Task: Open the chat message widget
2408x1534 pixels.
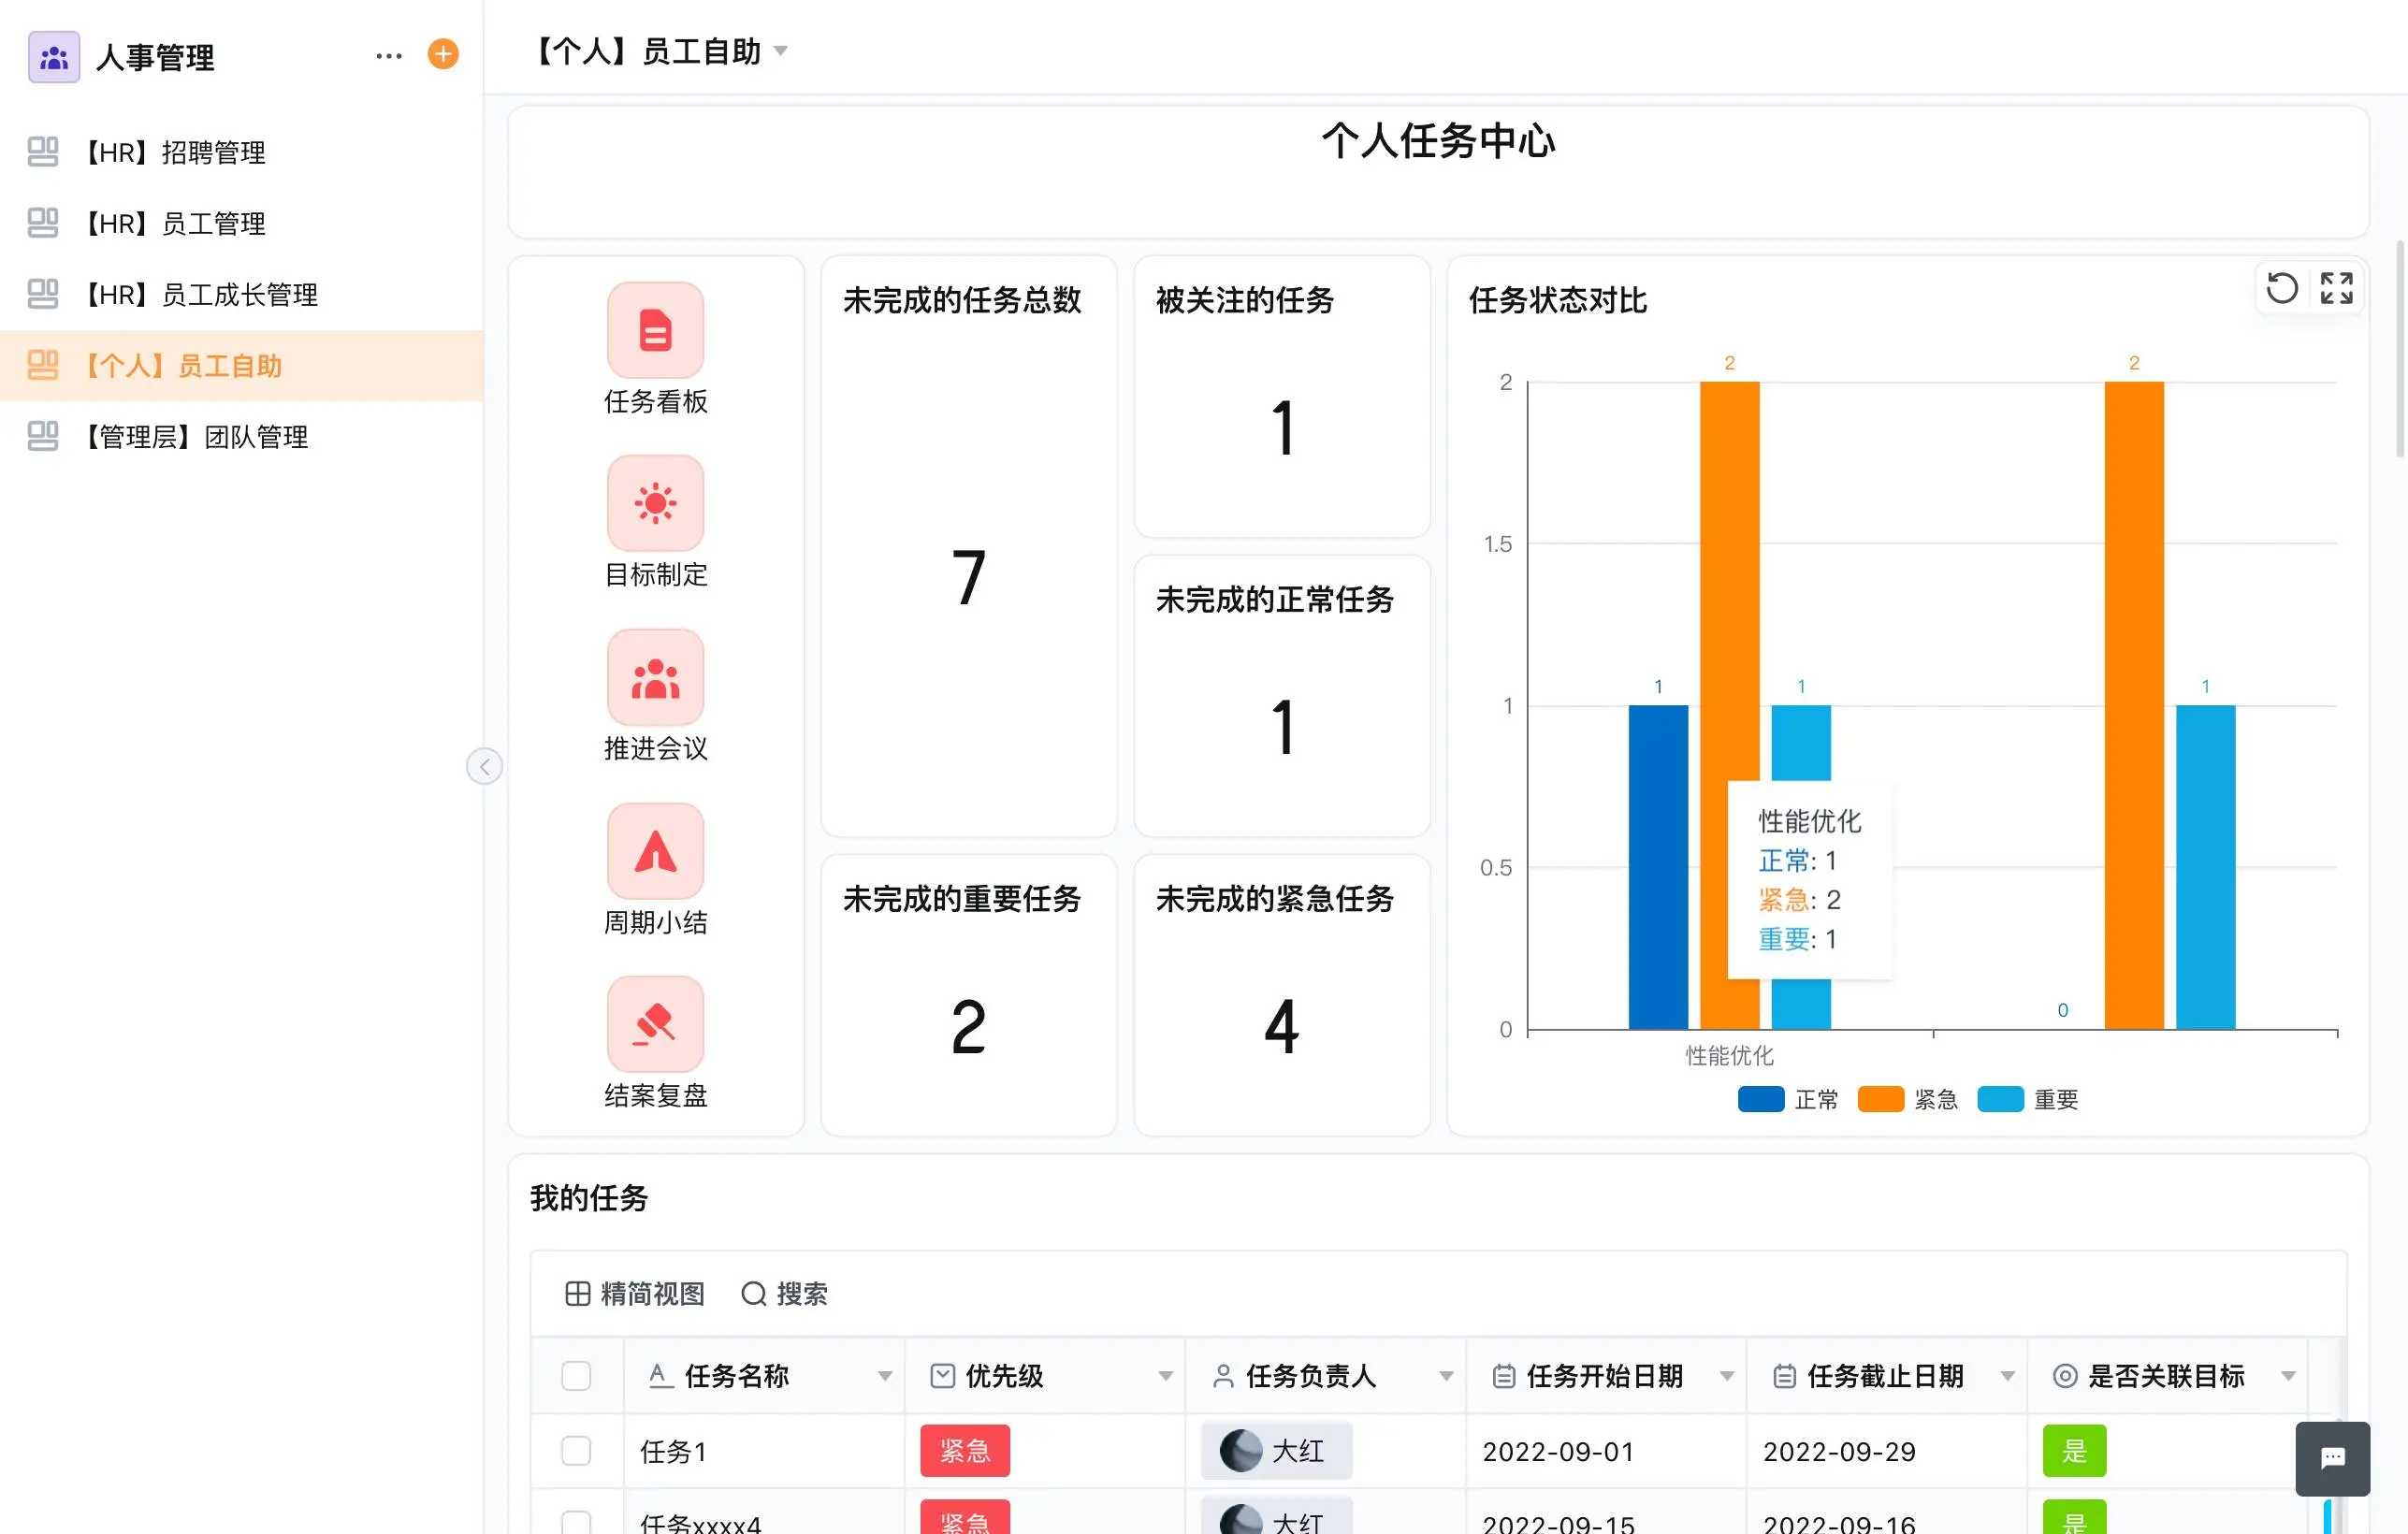Action: [2332, 1458]
